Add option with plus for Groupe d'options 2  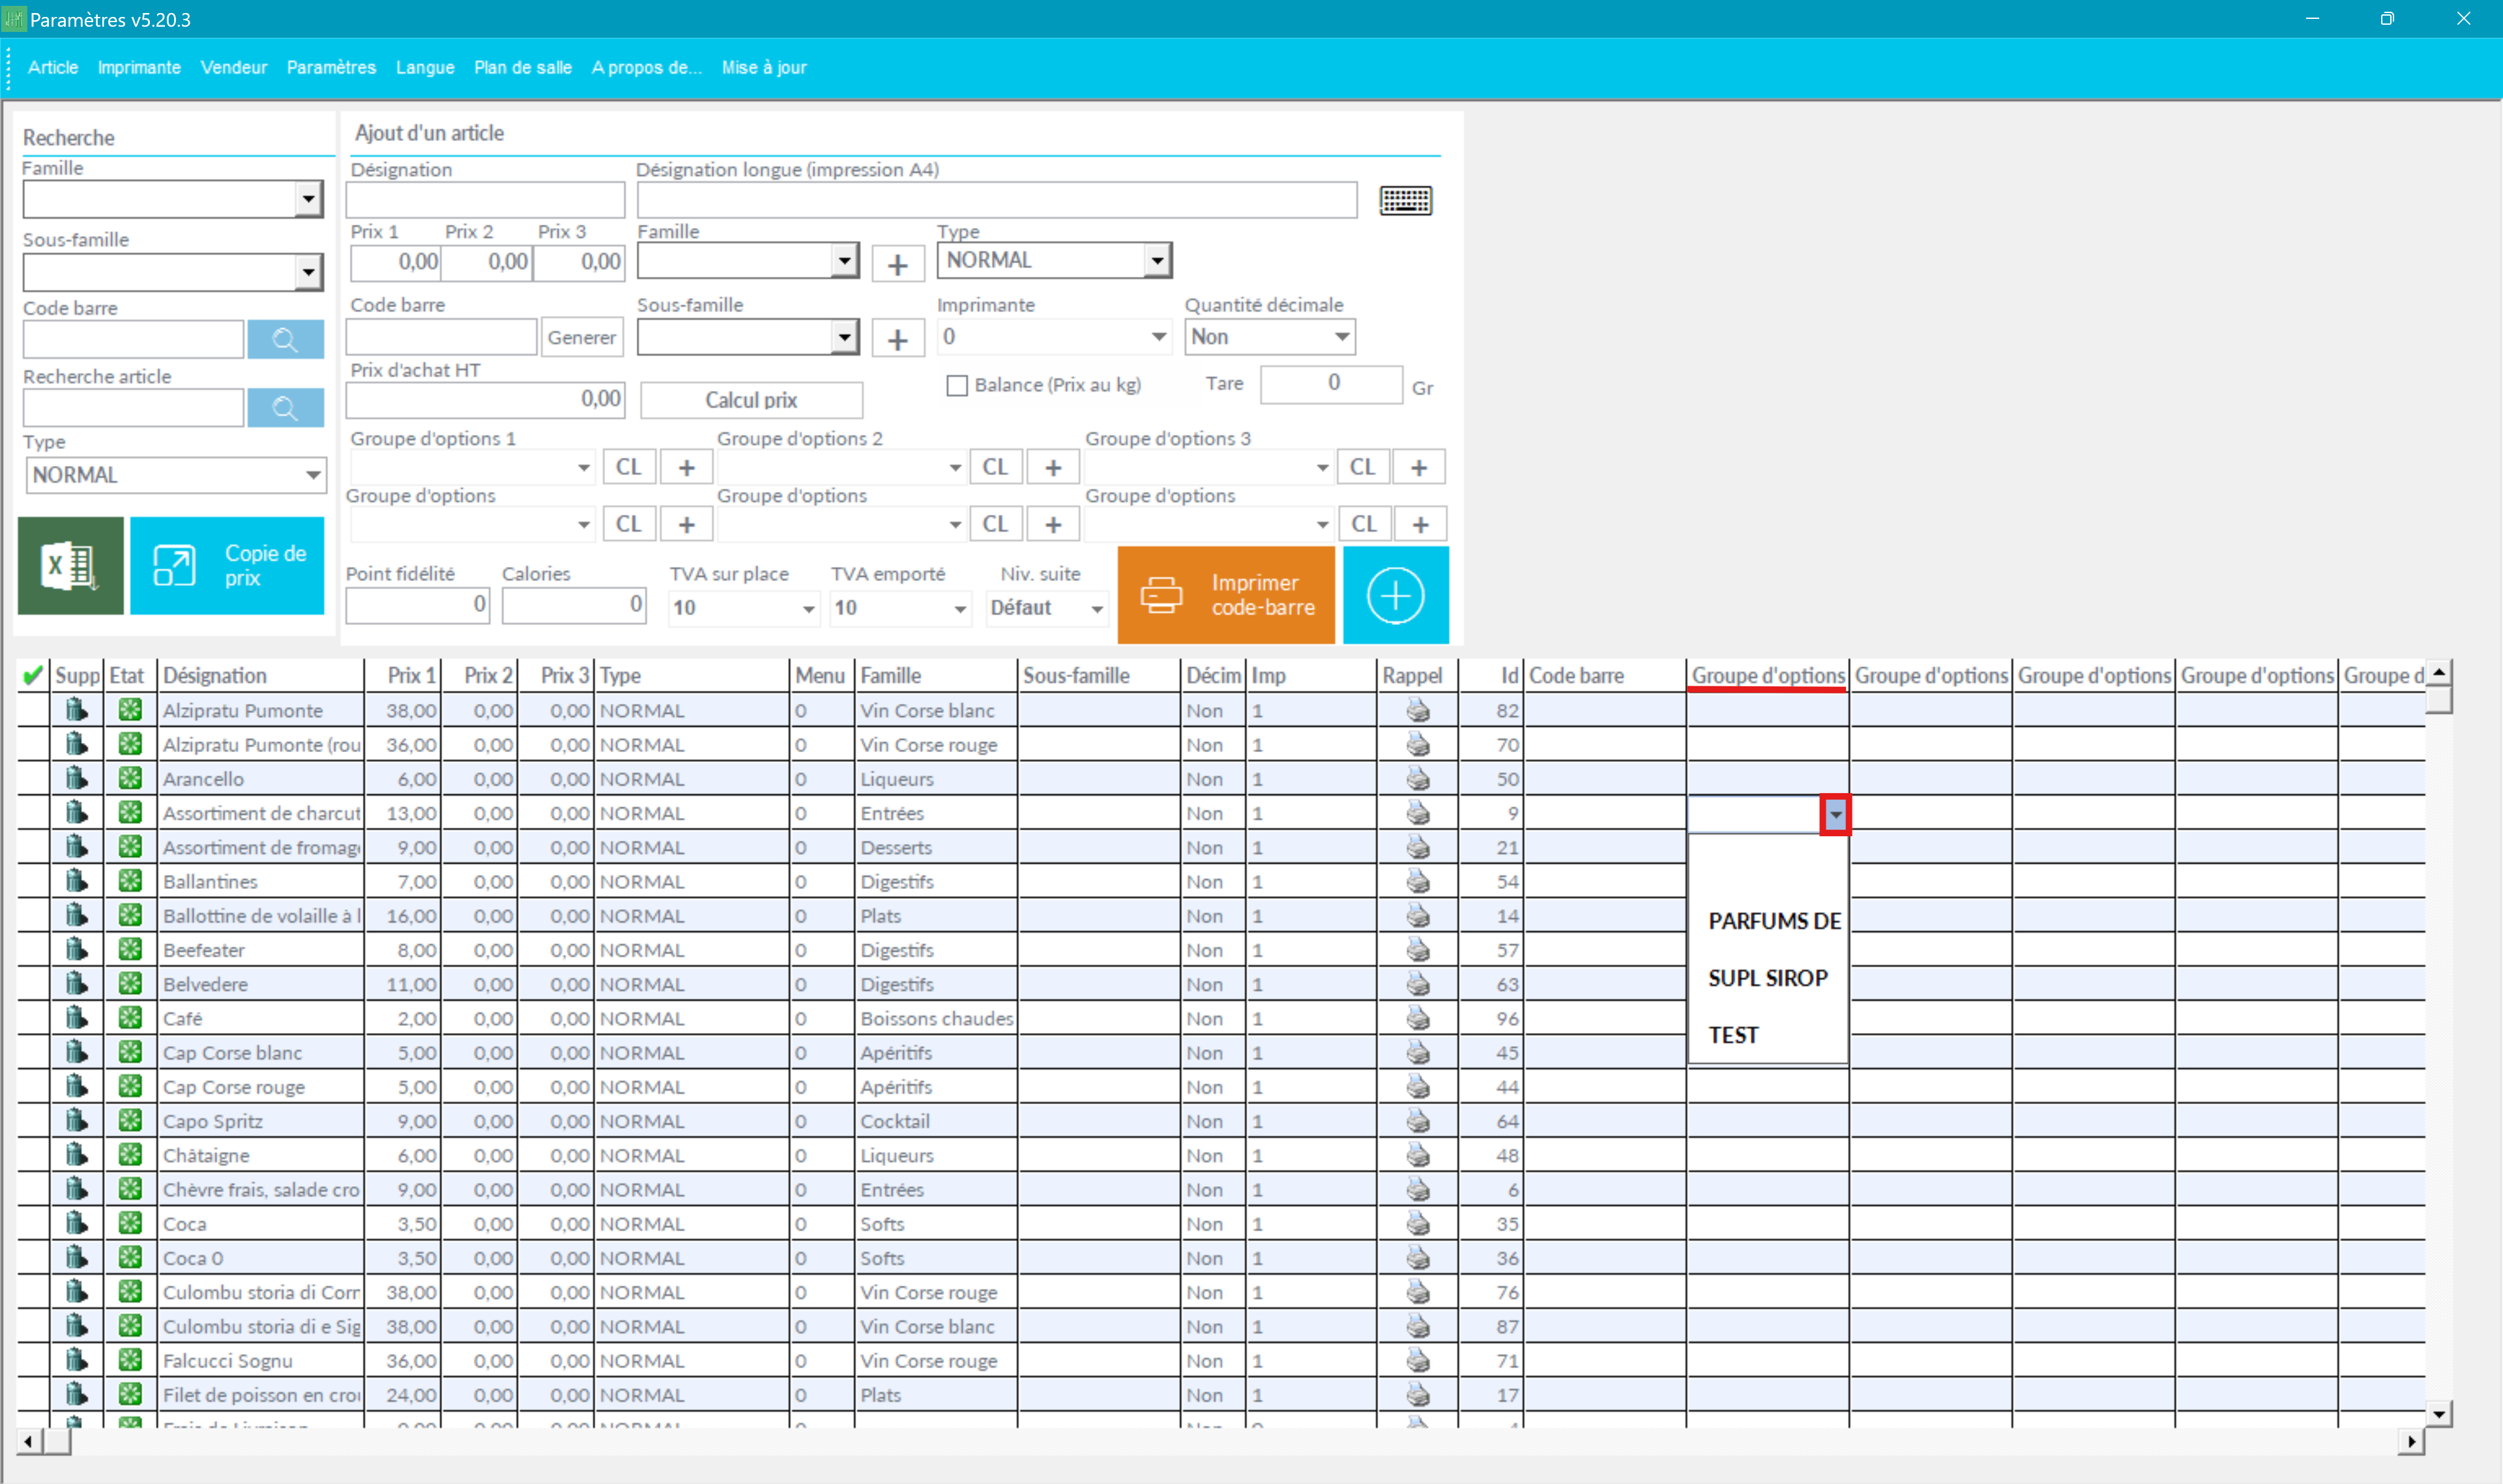[x=1053, y=467]
